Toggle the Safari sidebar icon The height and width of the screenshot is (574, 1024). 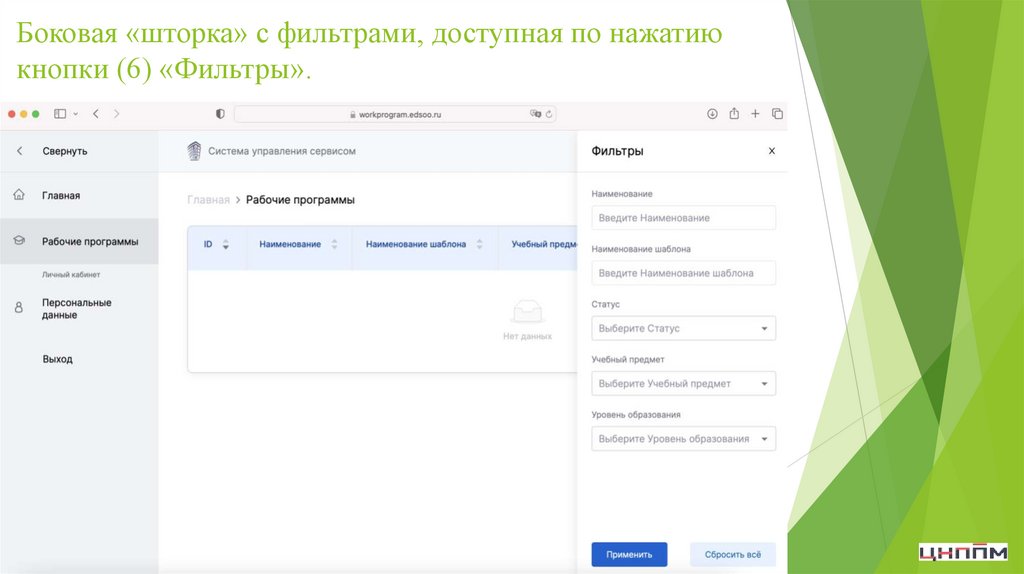point(60,114)
